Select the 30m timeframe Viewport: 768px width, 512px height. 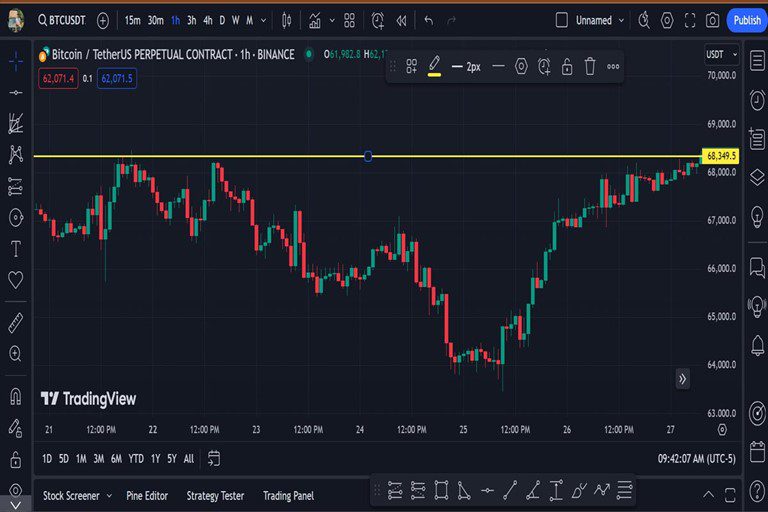(x=156, y=20)
